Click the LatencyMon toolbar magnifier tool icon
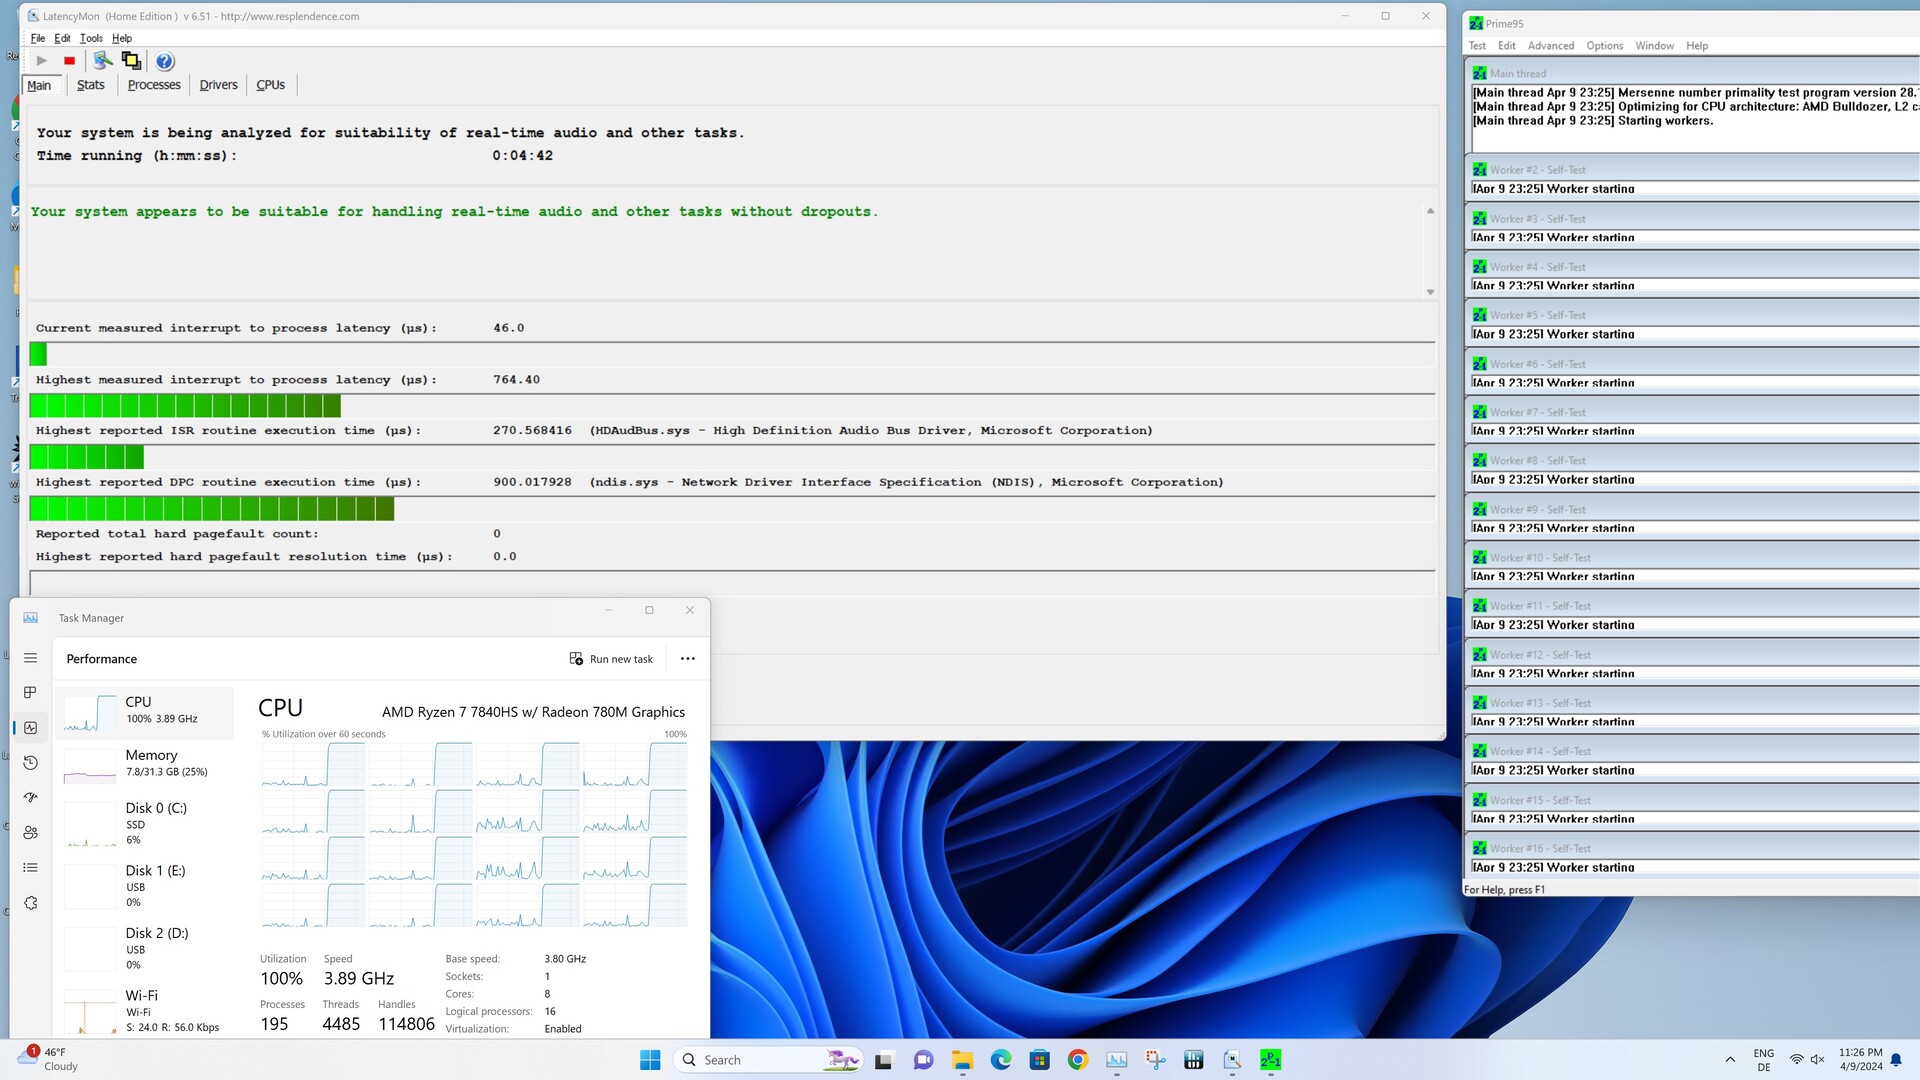This screenshot has width=1920, height=1080. (x=102, y=61)
